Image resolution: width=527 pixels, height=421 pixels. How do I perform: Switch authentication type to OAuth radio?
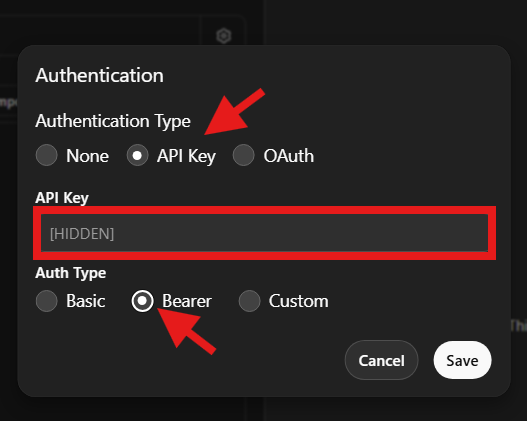click(x=244, y=155)
